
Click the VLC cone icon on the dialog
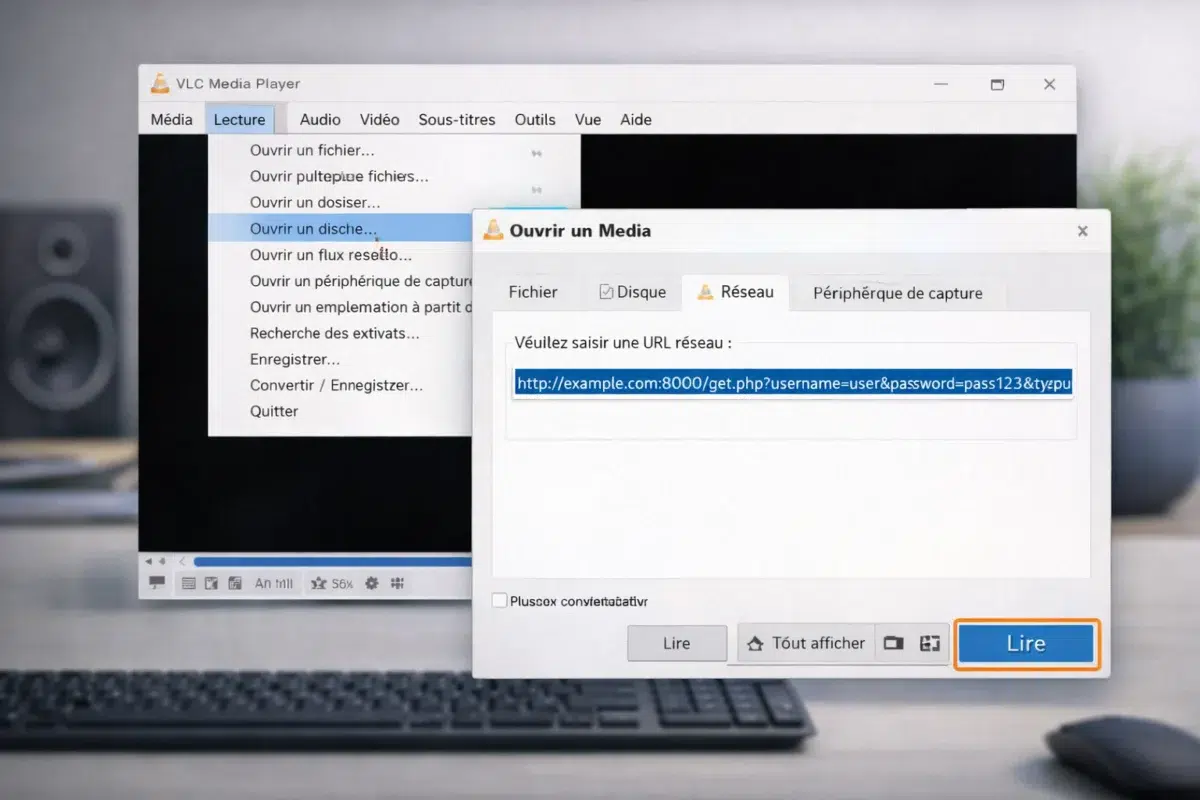493,230
